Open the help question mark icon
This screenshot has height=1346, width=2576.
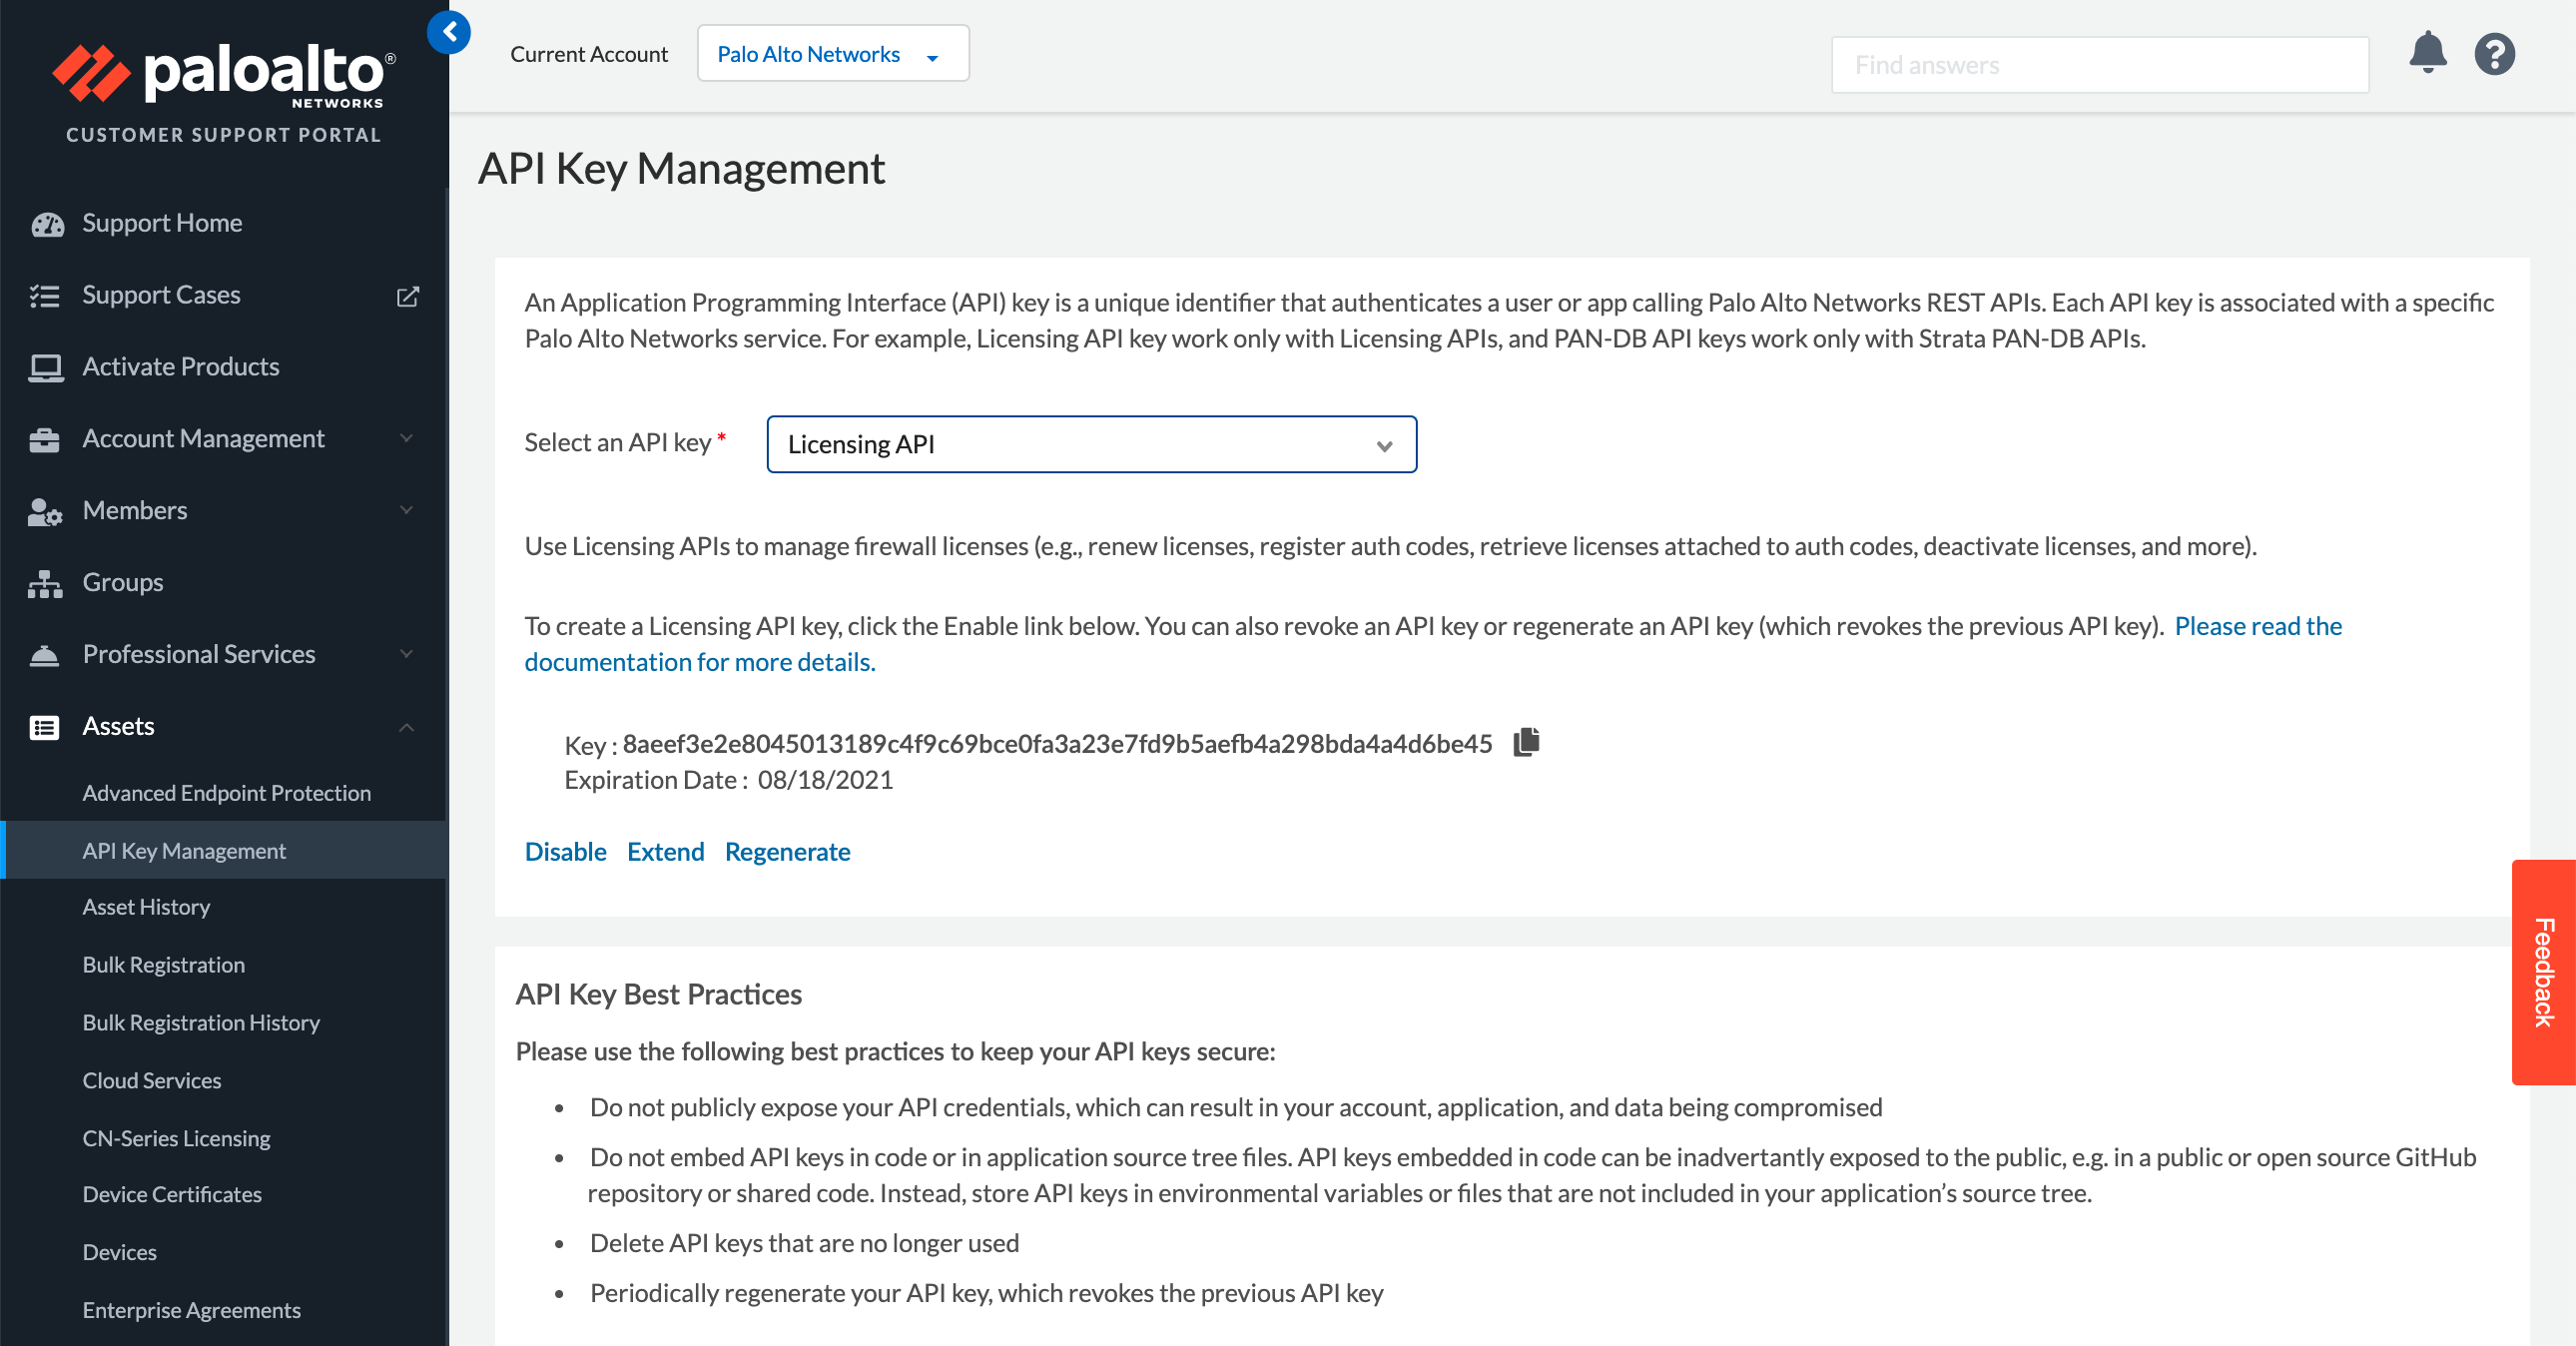coord(2494,54)
